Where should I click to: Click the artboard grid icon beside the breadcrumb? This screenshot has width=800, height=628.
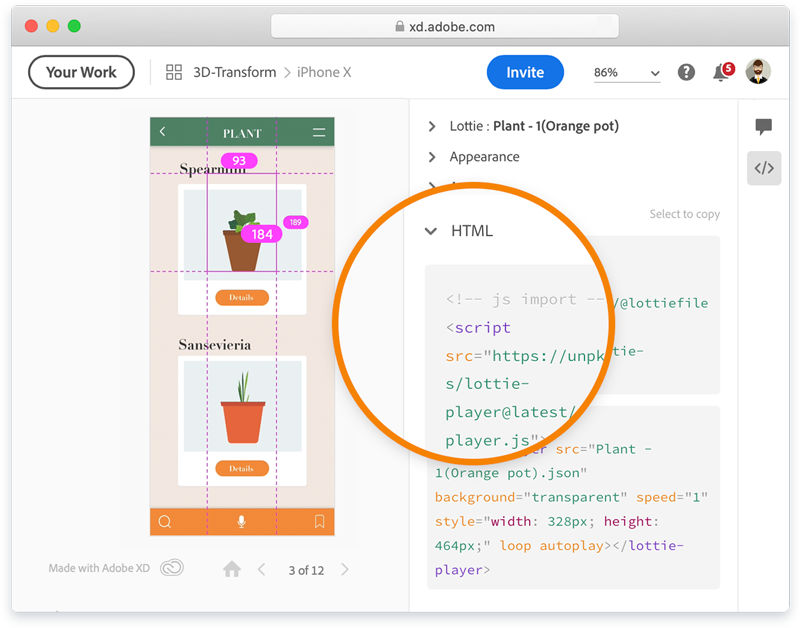pos(173,72)
